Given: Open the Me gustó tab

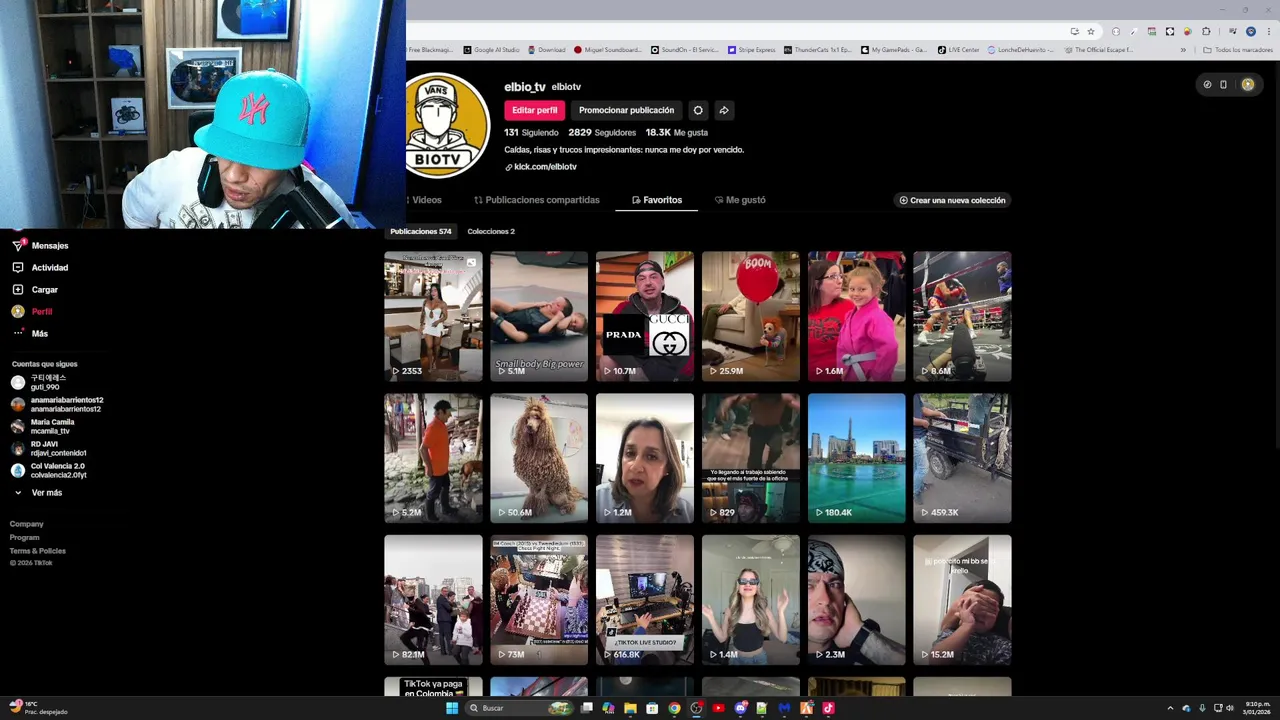Looking at the screenshot, I should (740, 200).
